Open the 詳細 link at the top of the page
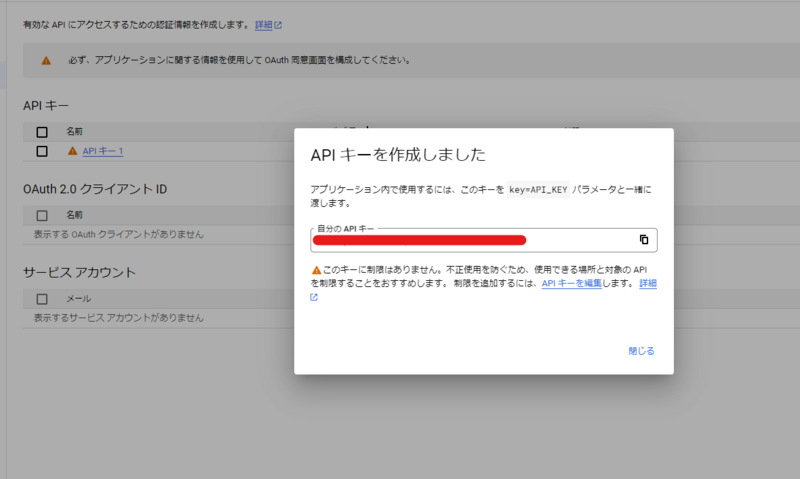 (264, 25)
